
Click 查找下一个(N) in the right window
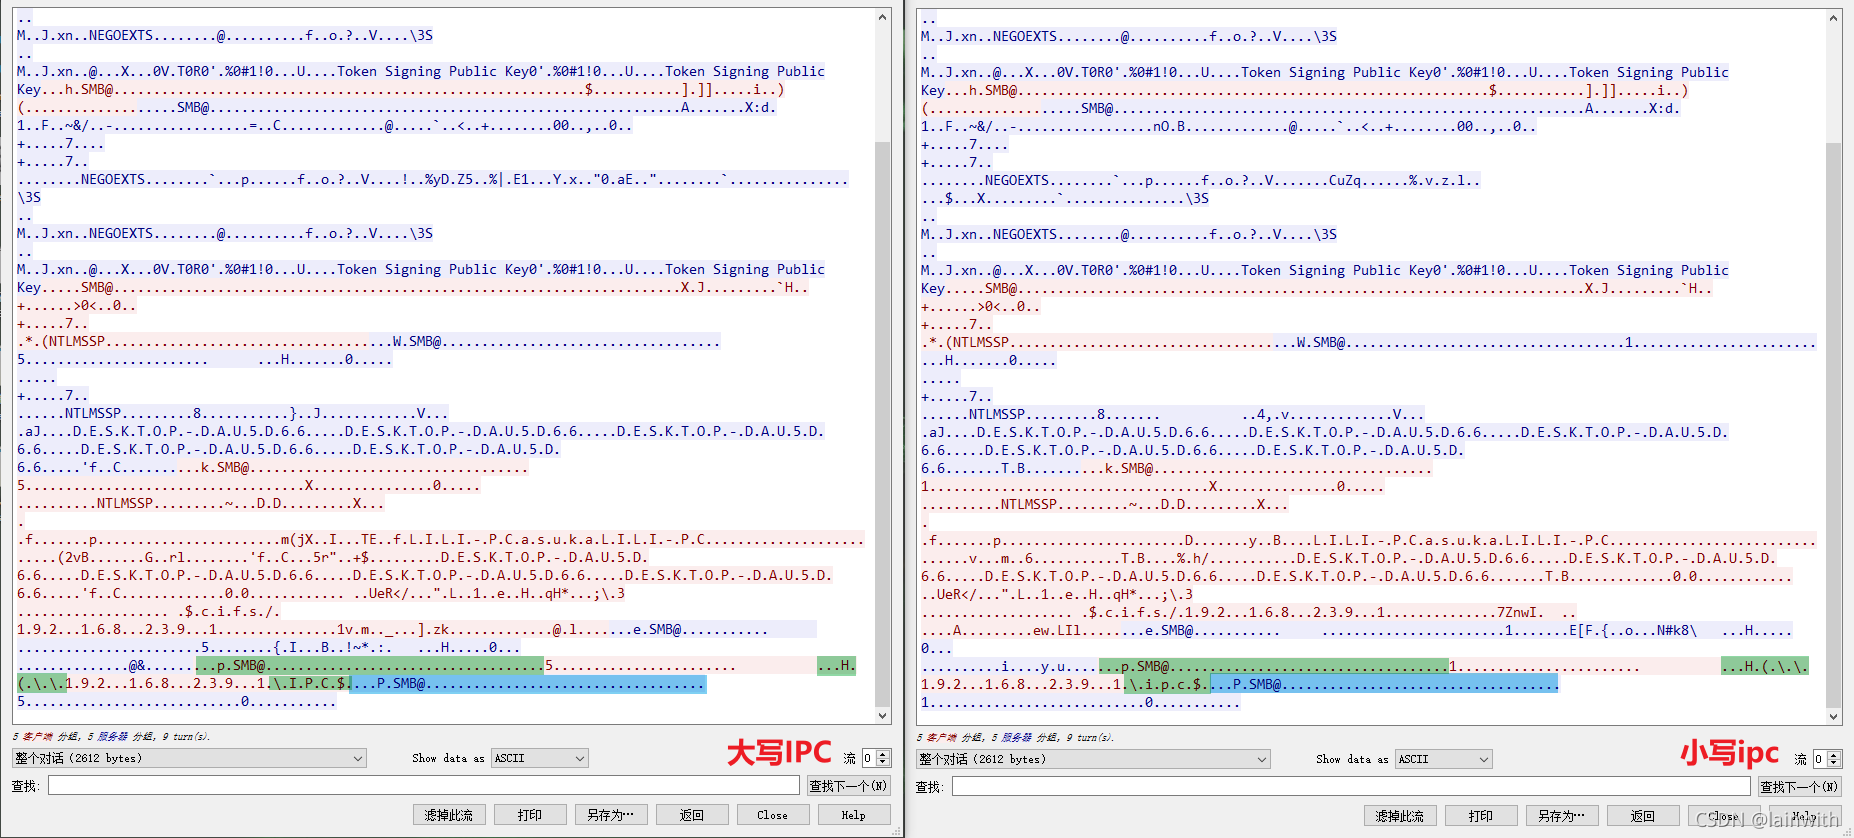pyautogui.click(x=1800, y=787)
